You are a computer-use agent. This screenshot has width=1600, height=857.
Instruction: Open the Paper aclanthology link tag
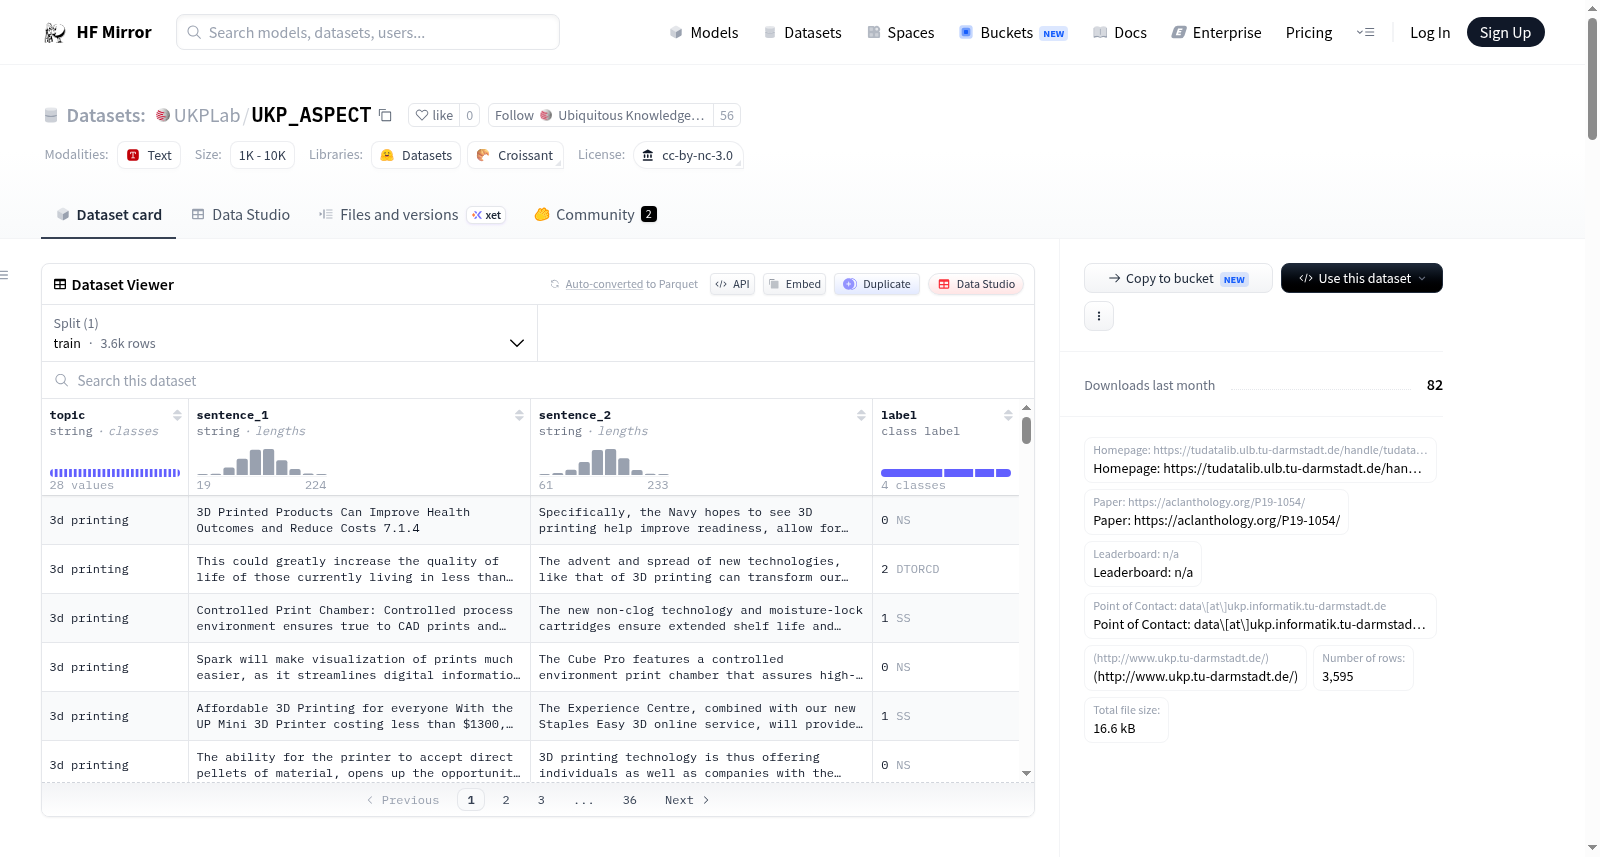[x=1217, y=512]
